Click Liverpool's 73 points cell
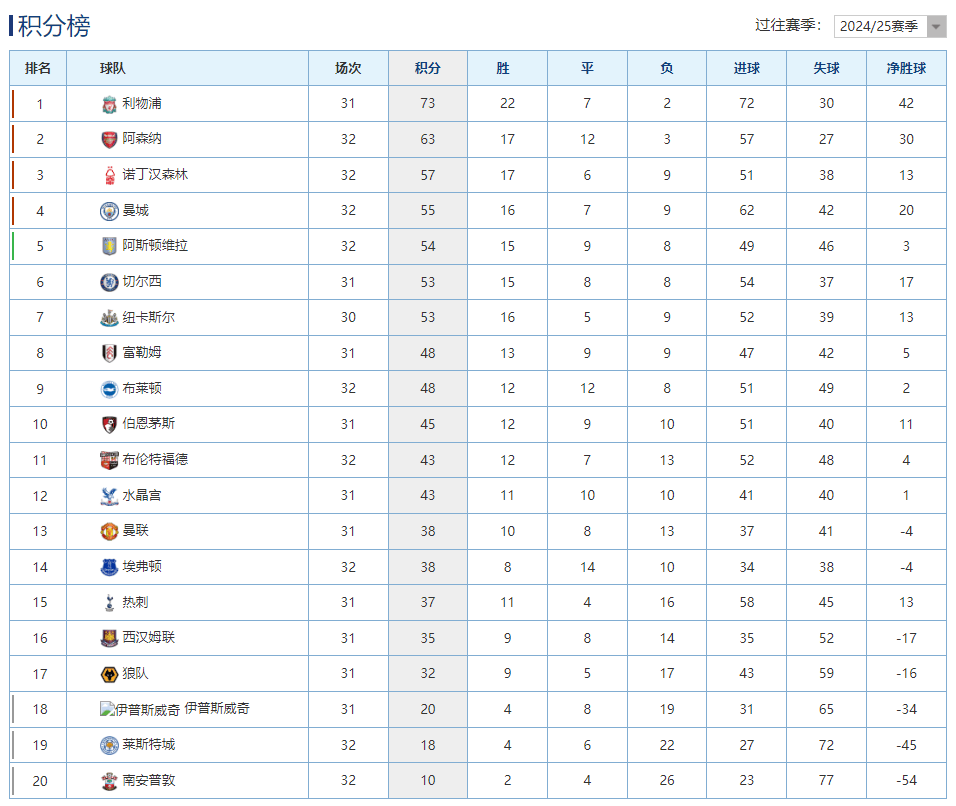 coord(427,104)
